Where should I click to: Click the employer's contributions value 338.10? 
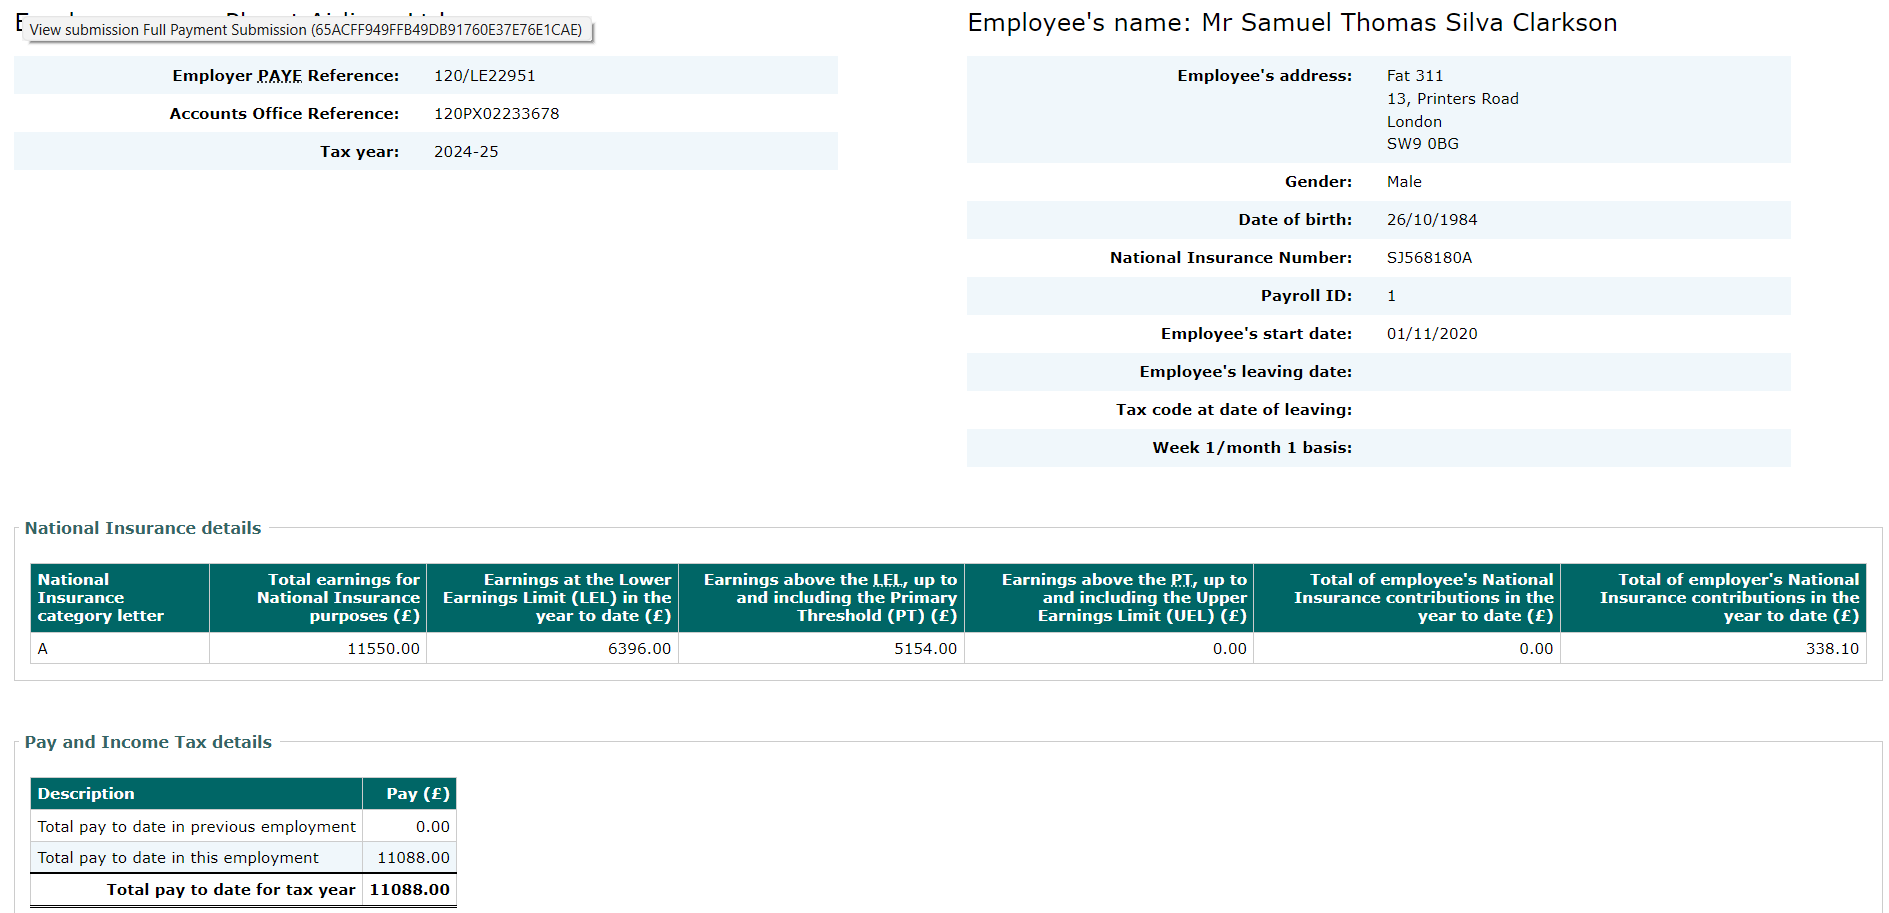[1831, 649]
